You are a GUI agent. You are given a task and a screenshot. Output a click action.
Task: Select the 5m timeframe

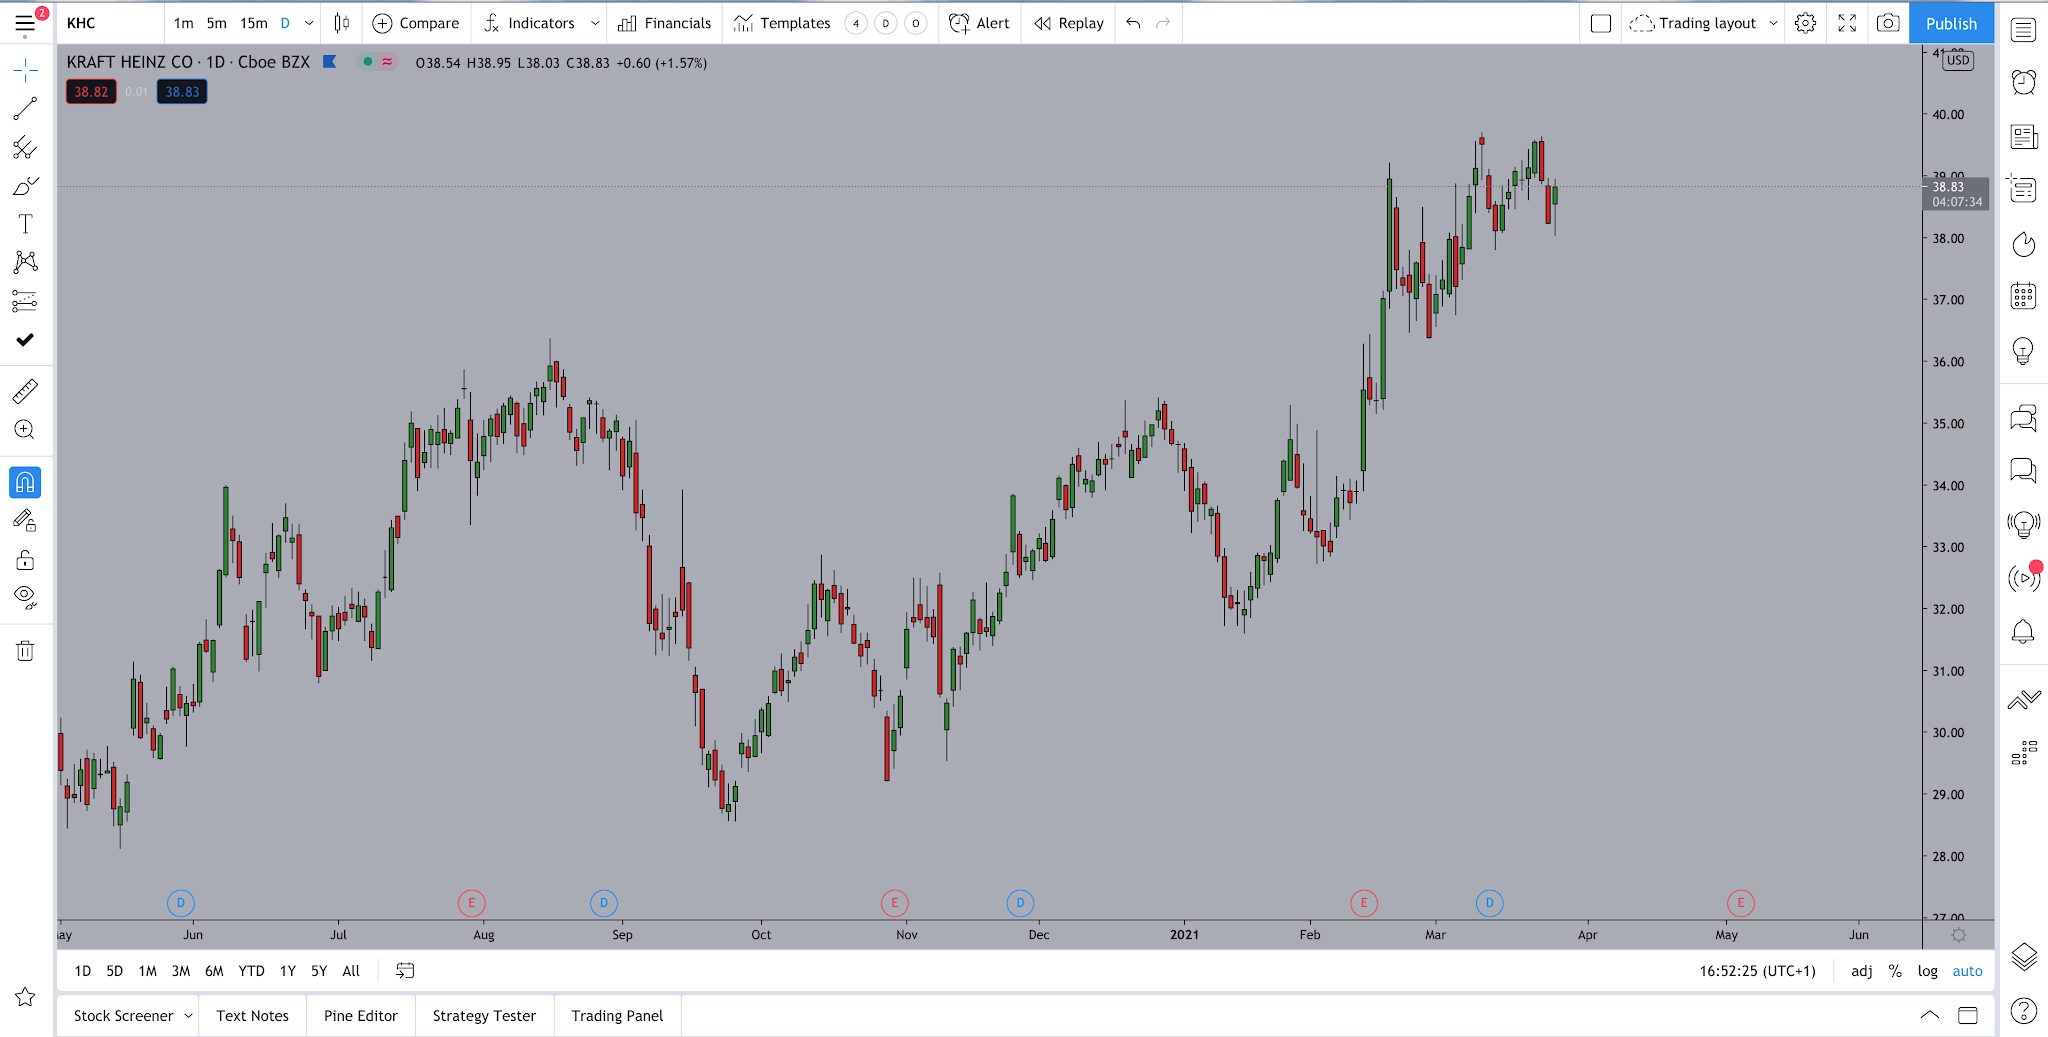[217, 23]
